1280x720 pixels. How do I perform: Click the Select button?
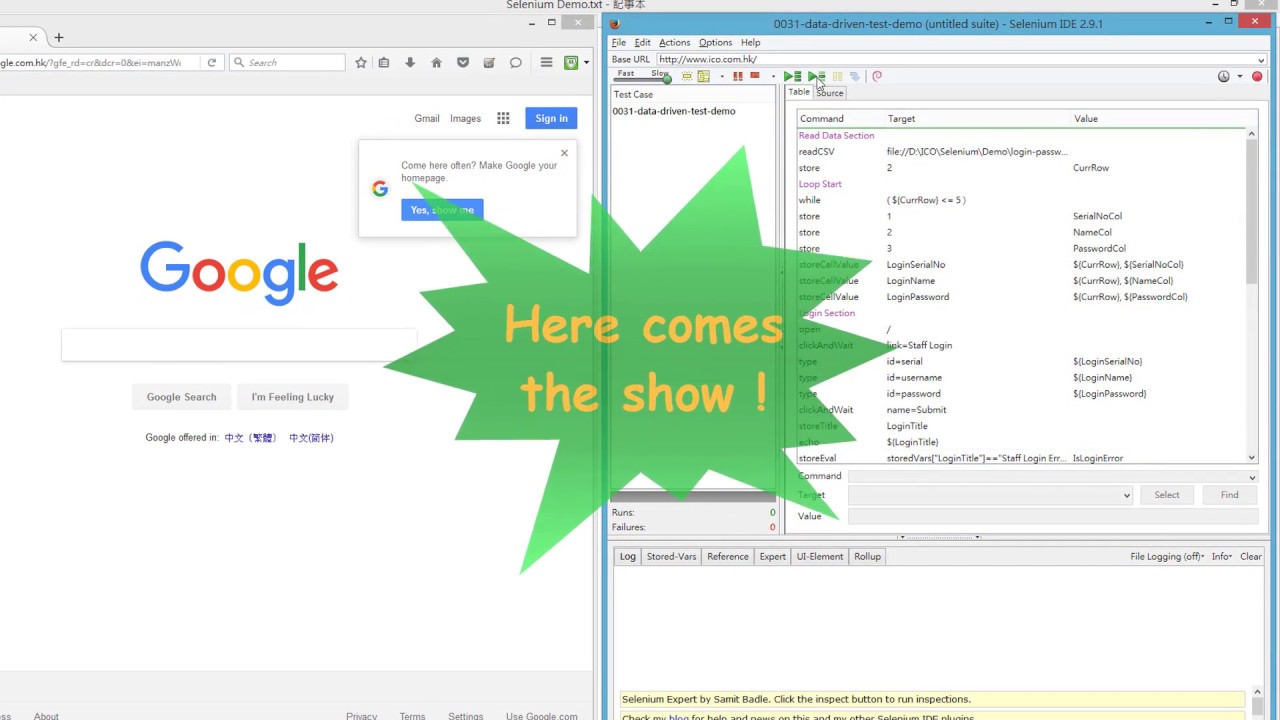(x=1167, y=495)
